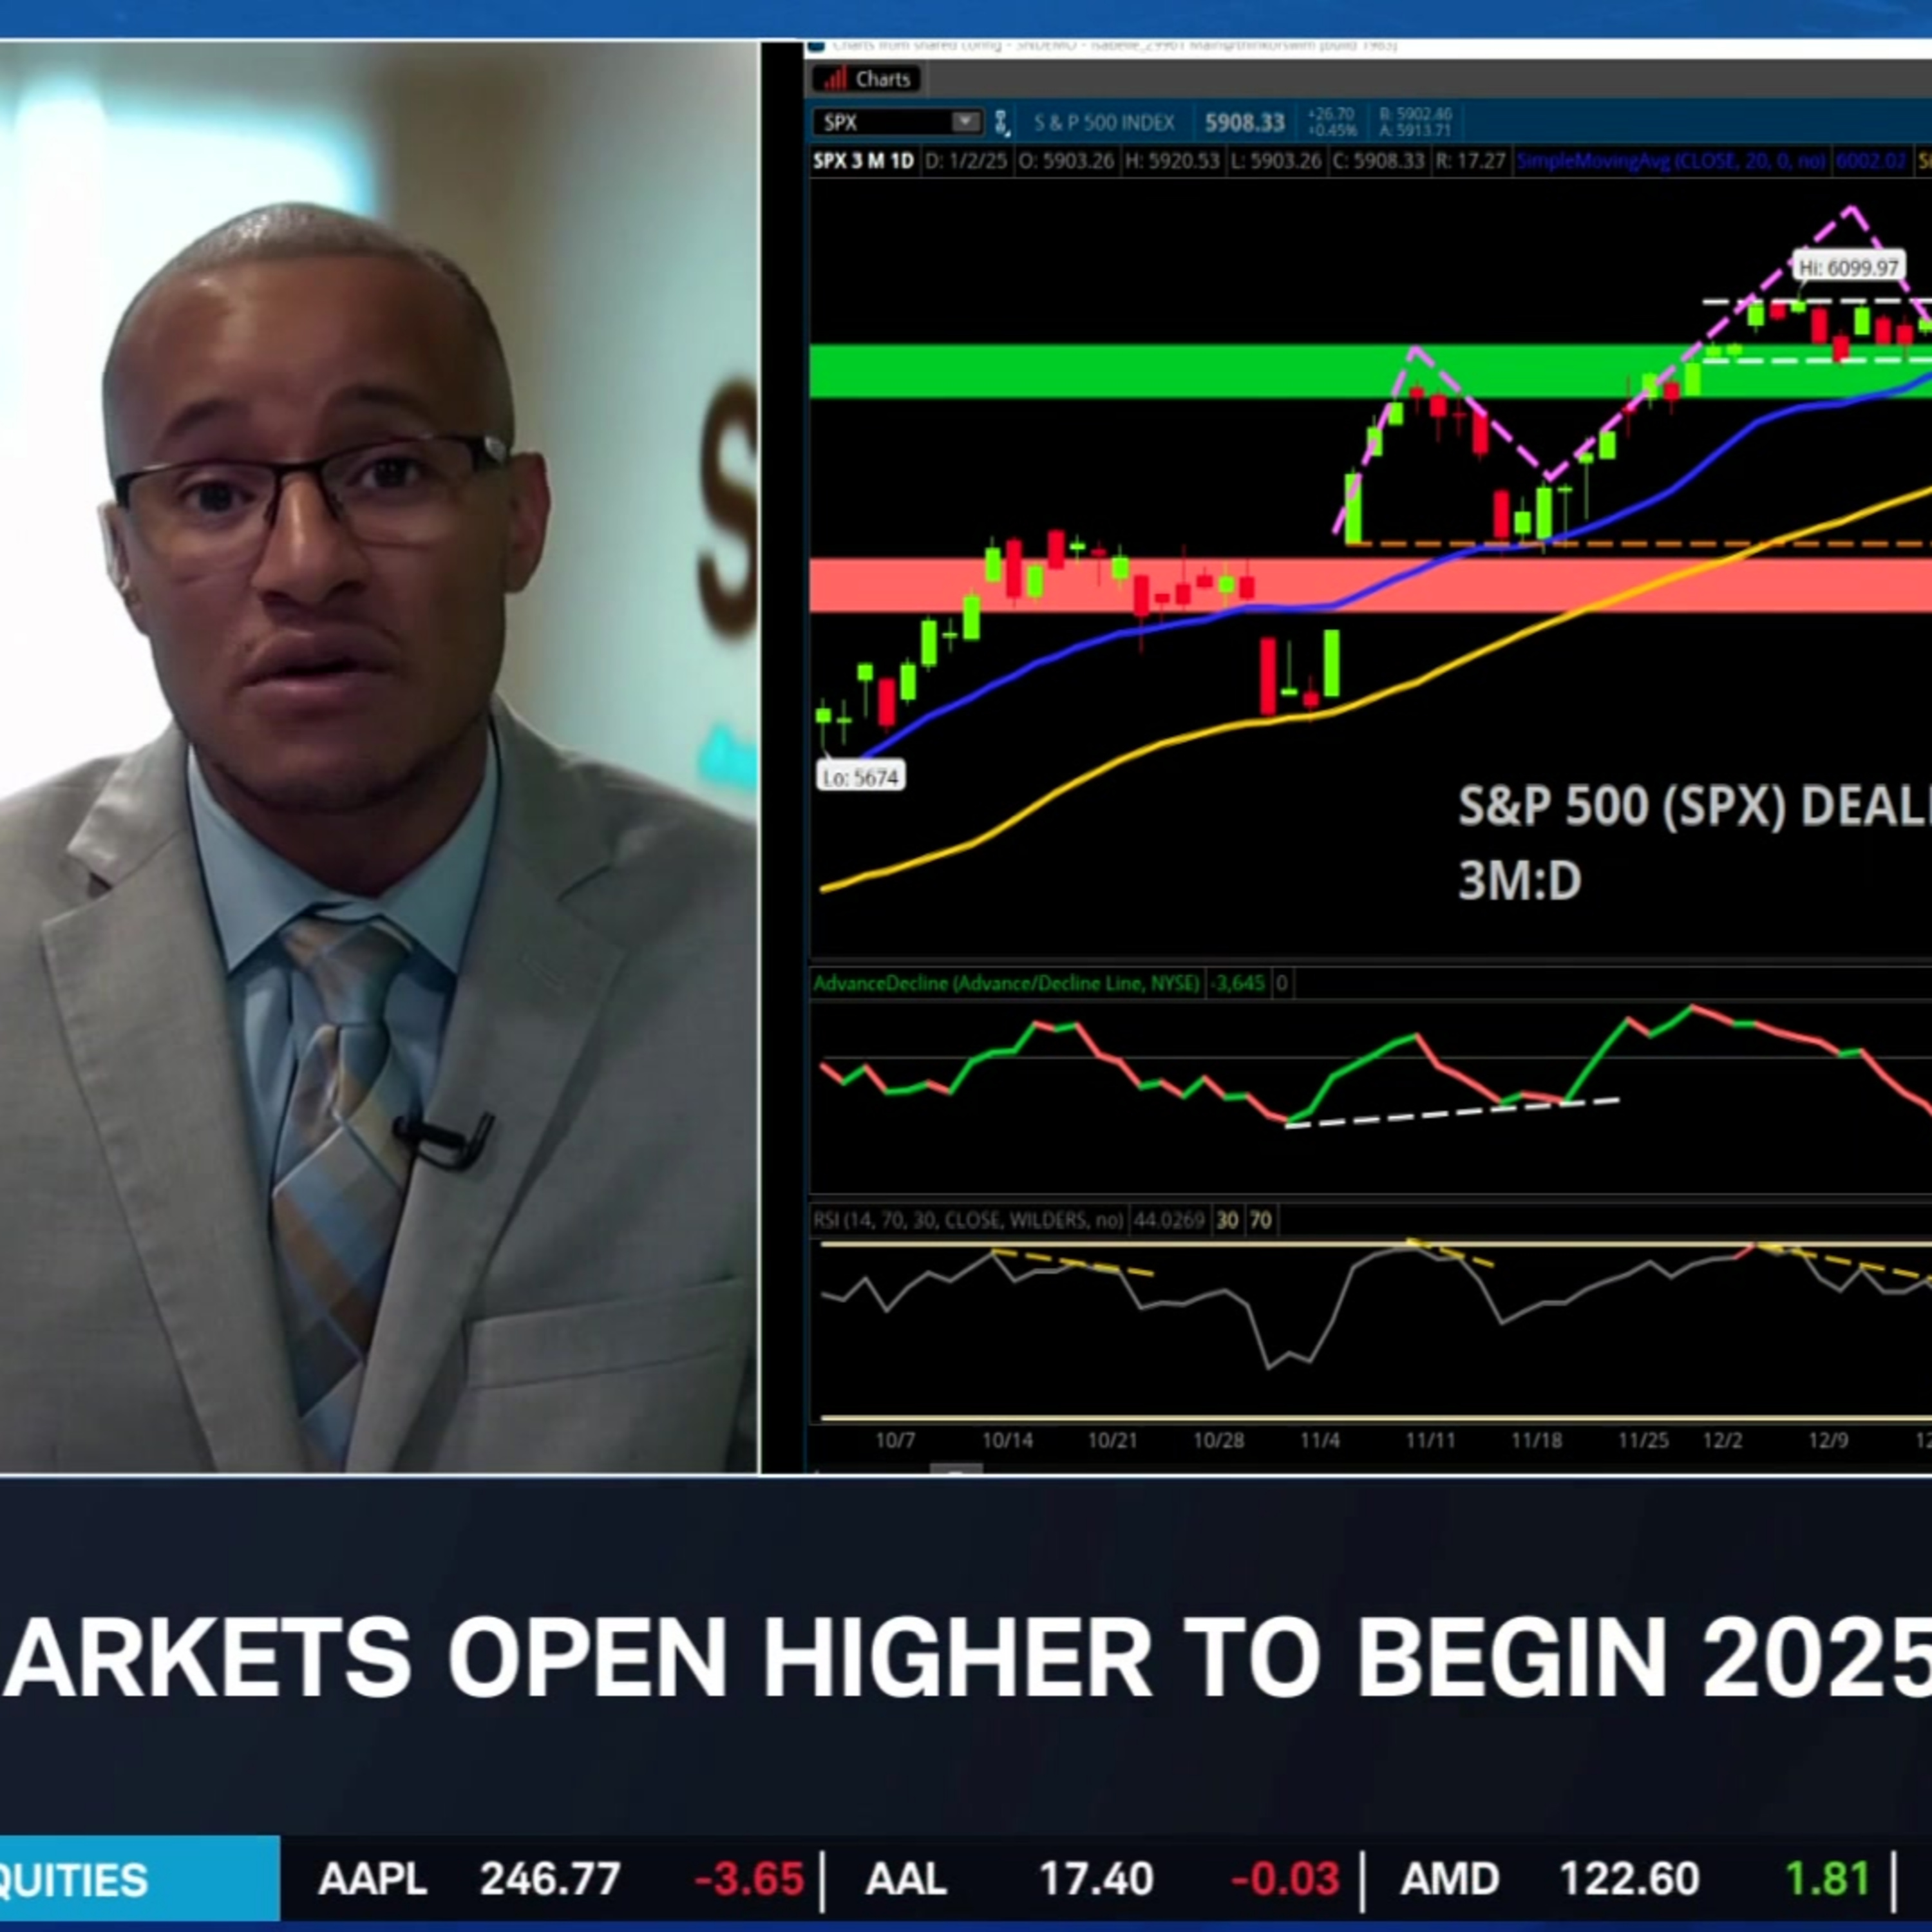Click the RSI oversold value 30 box
This screenshot has height=1932, width=1932.
tap(1227, 1220)
